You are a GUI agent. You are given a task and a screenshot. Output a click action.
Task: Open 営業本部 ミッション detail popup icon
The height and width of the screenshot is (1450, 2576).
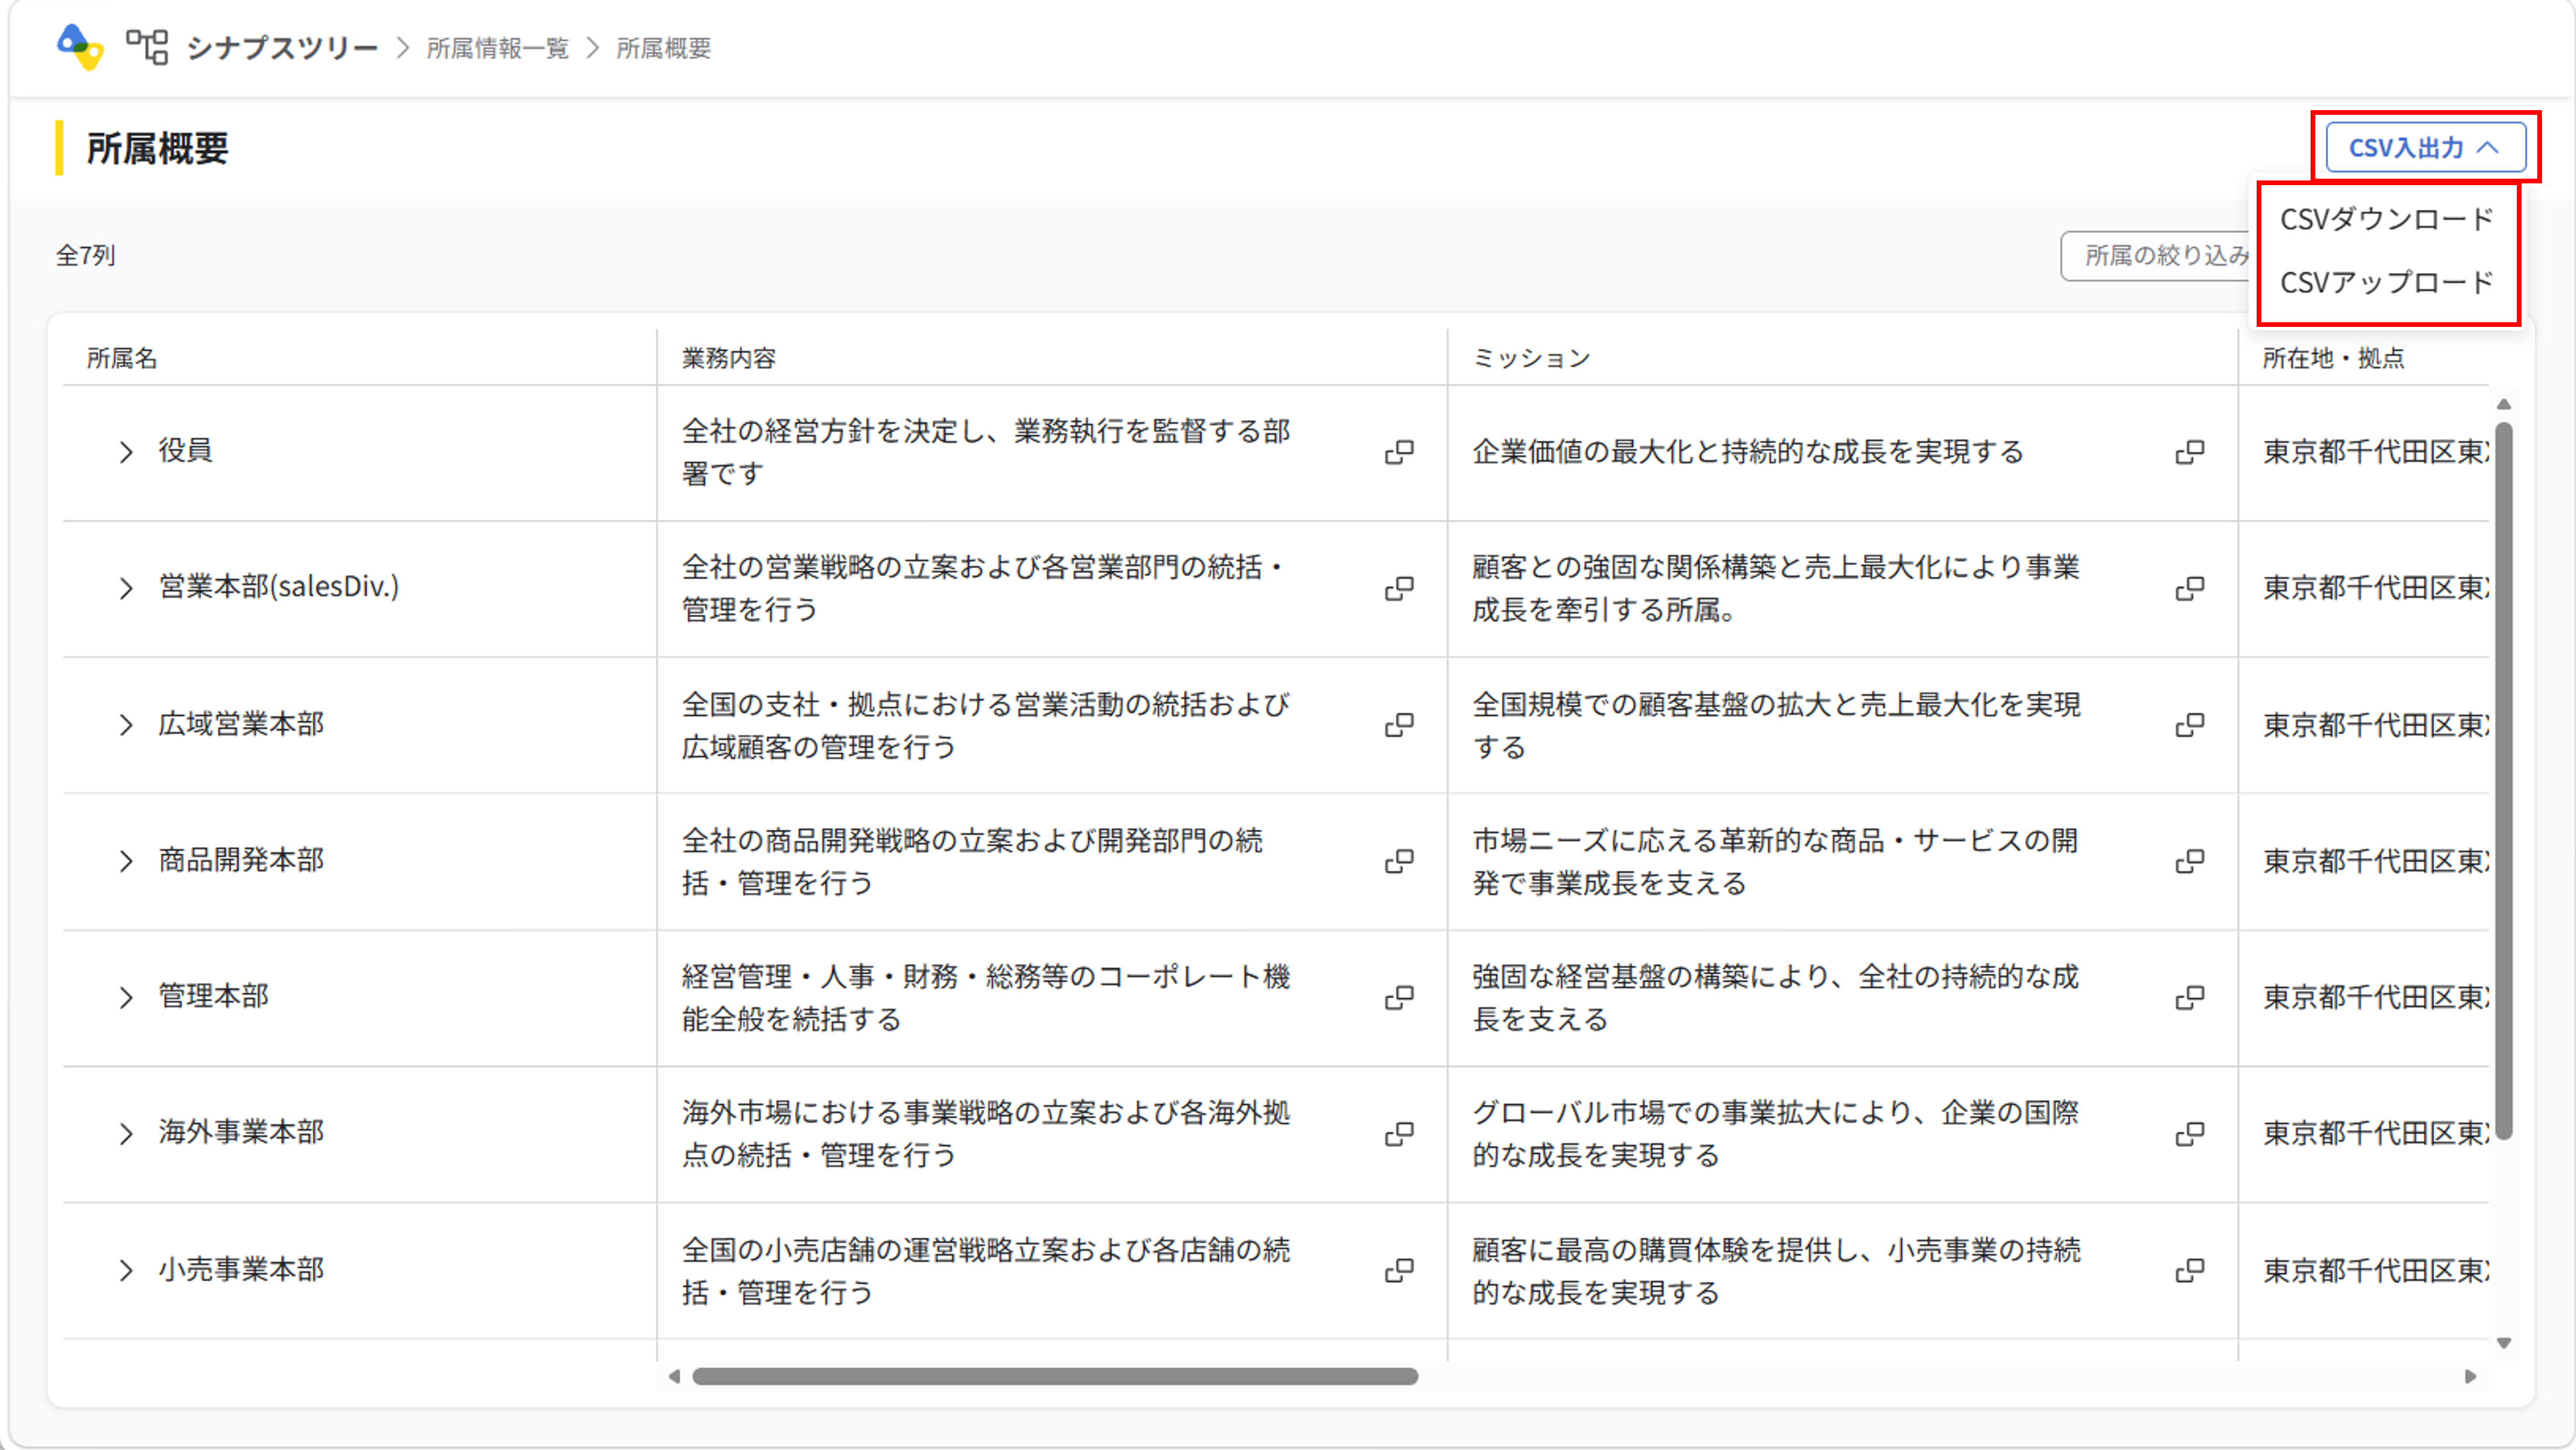2190,588
